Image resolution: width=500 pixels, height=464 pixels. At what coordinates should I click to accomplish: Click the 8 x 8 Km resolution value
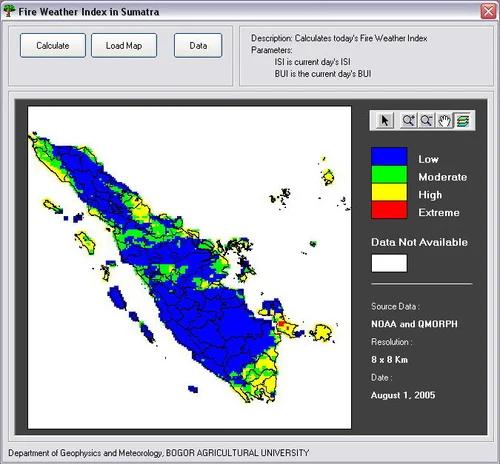point(389,360)
